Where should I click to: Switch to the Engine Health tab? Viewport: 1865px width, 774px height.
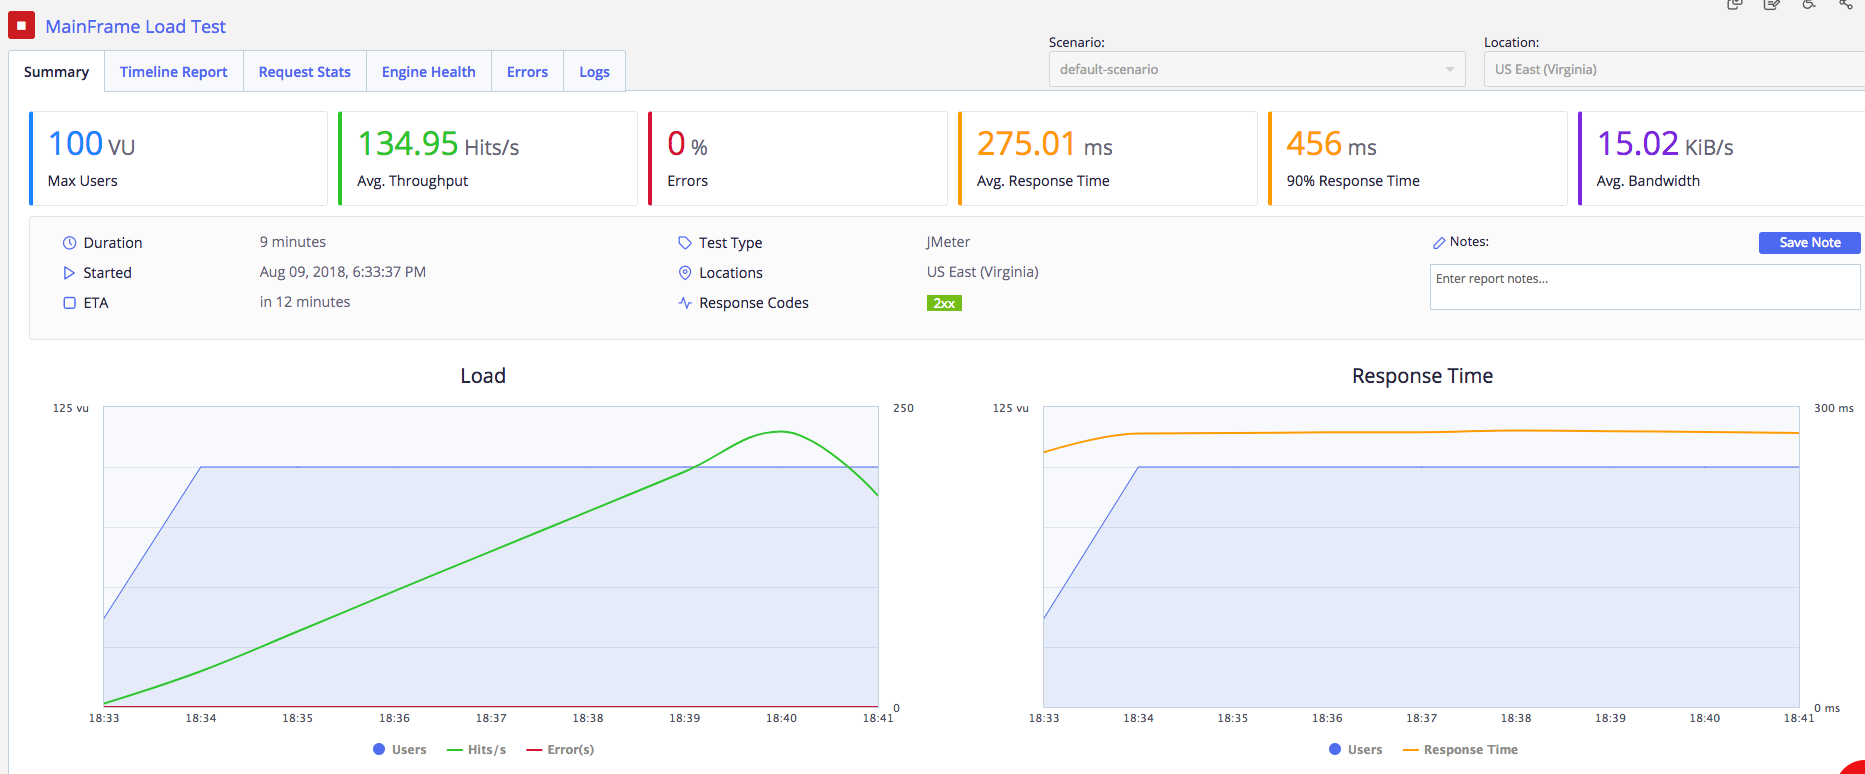click(429, 72)
